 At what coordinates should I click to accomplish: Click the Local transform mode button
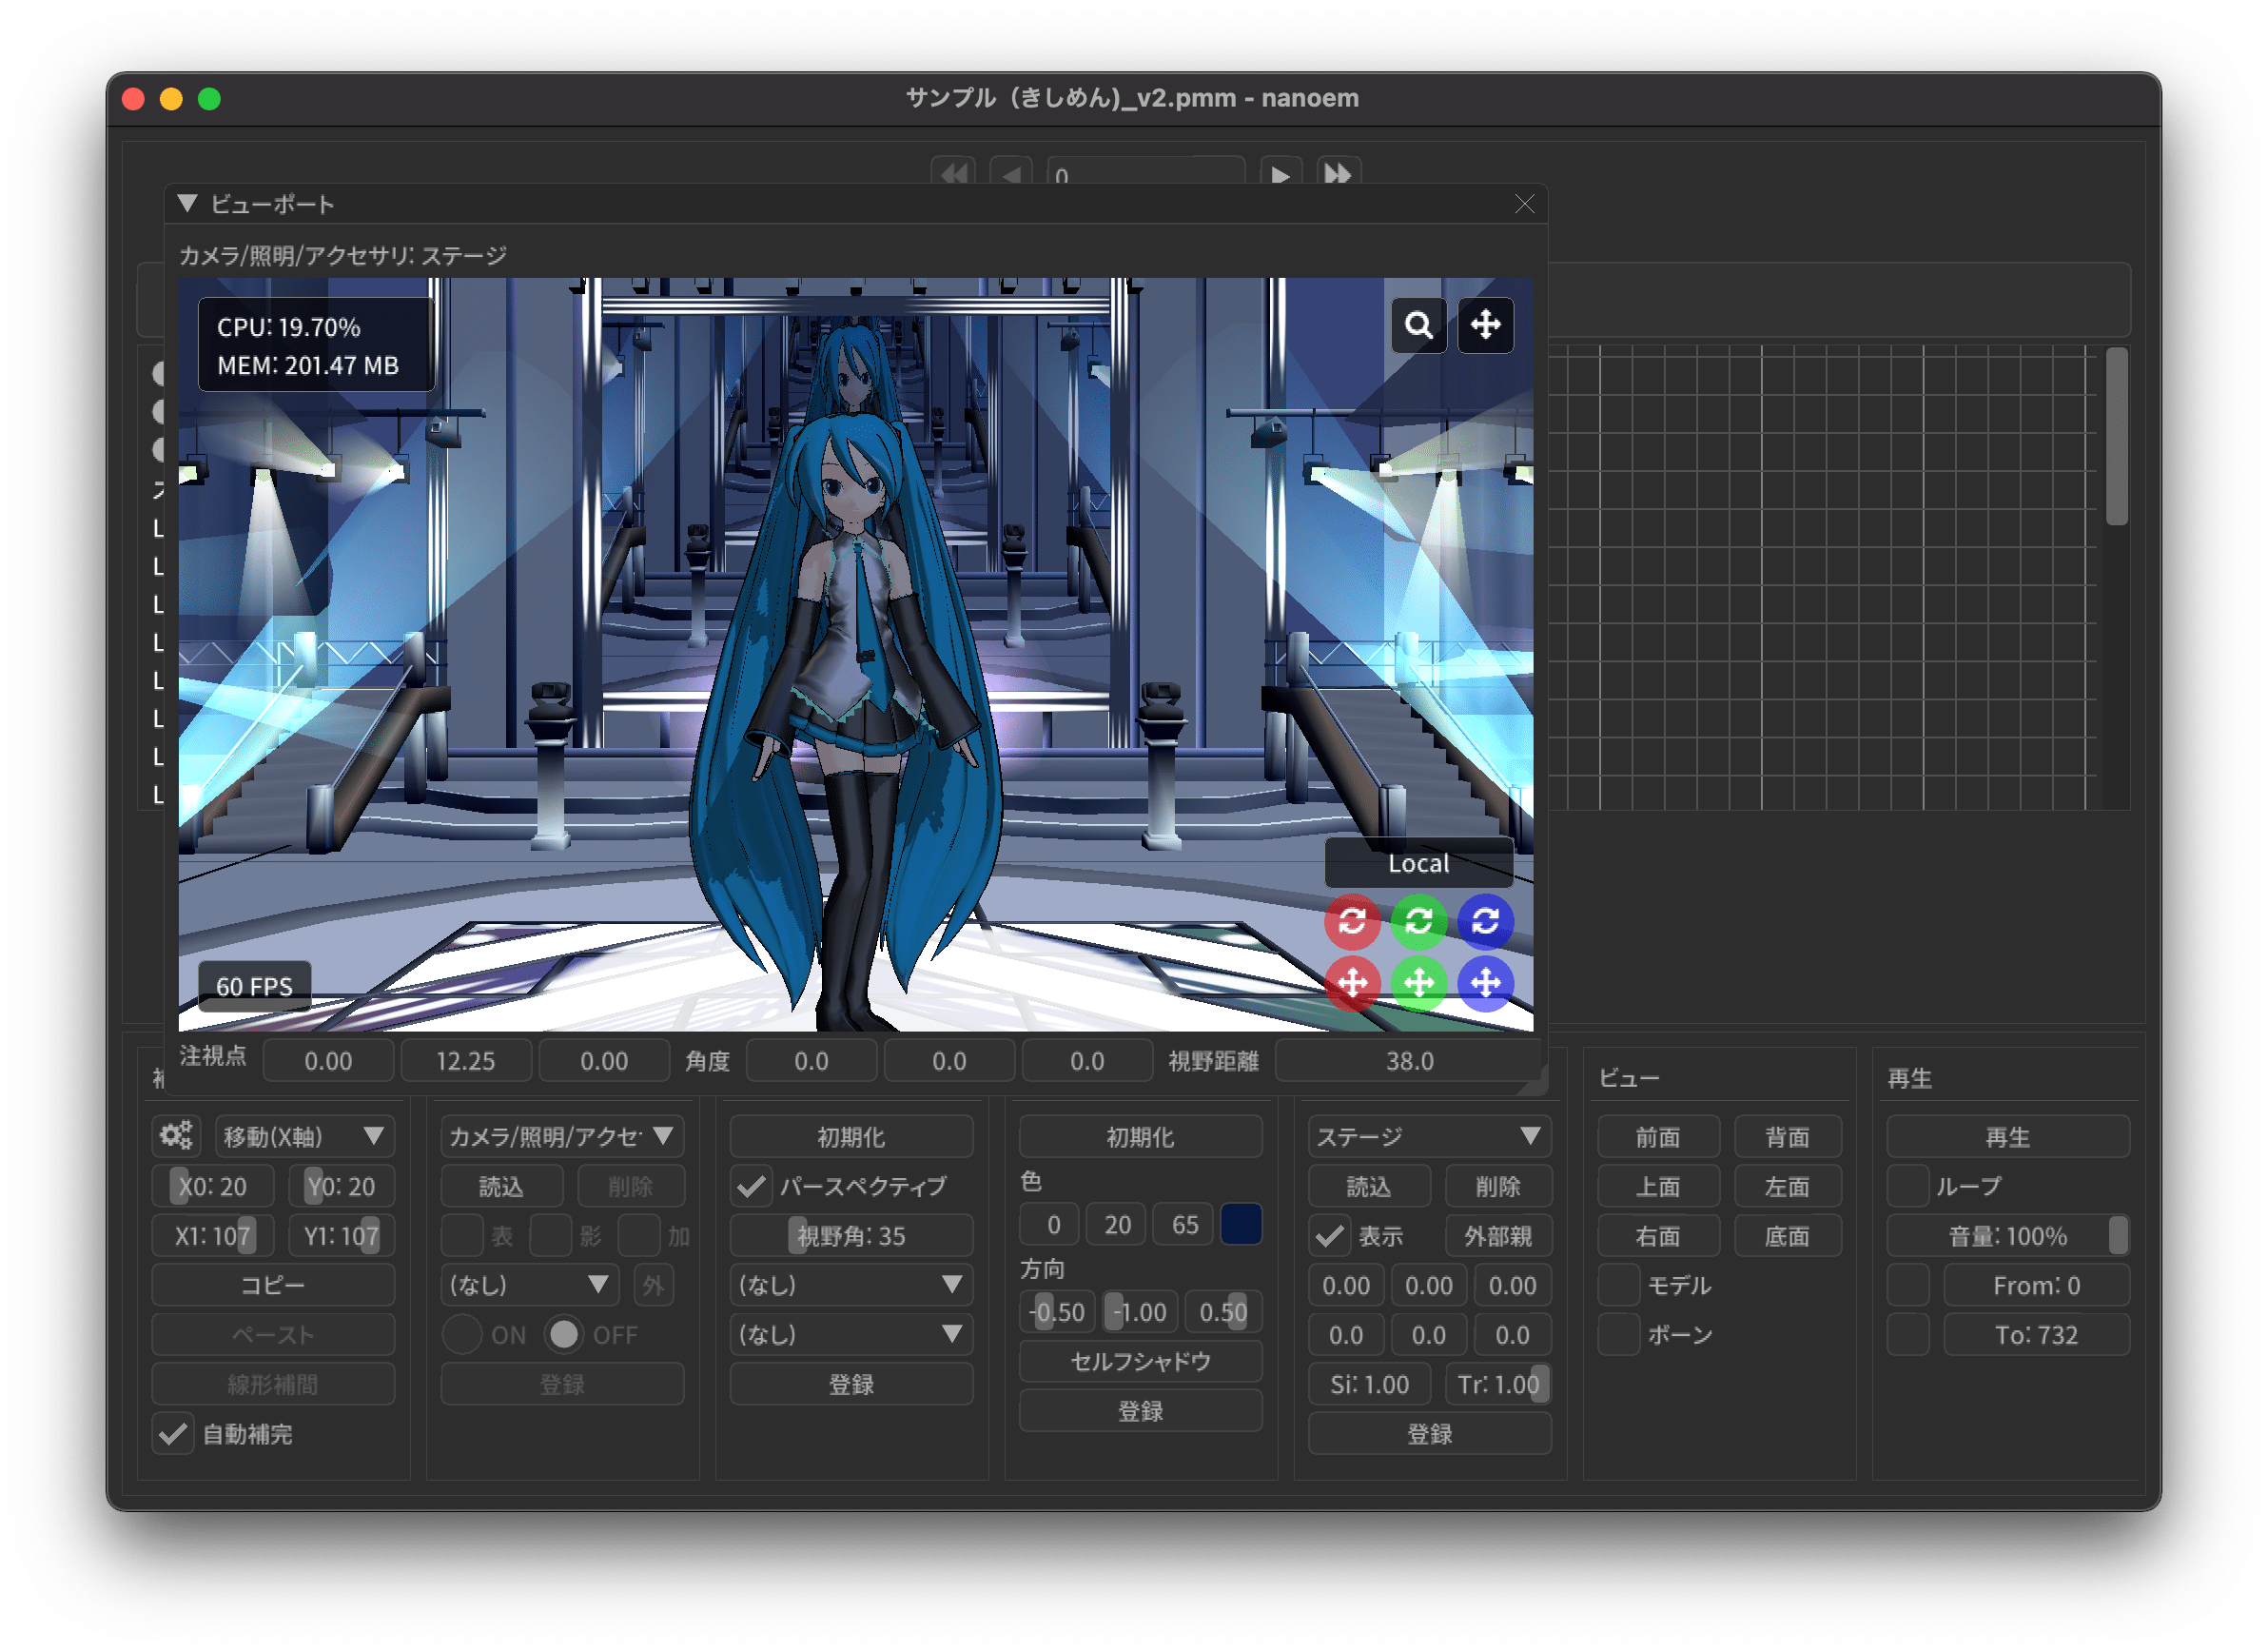1418,863
